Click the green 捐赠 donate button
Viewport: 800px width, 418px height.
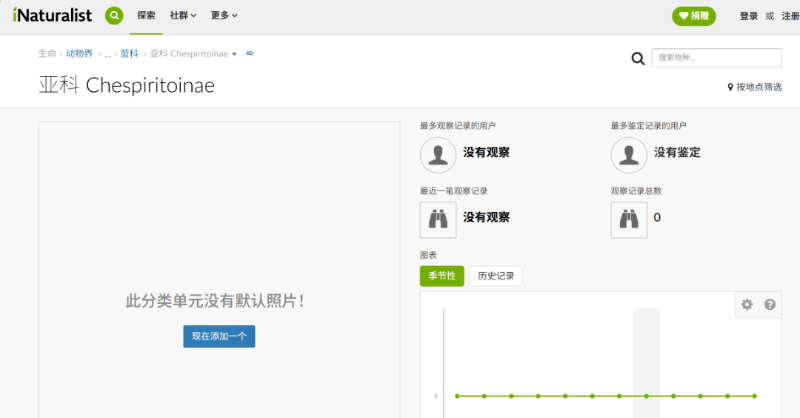694,16
